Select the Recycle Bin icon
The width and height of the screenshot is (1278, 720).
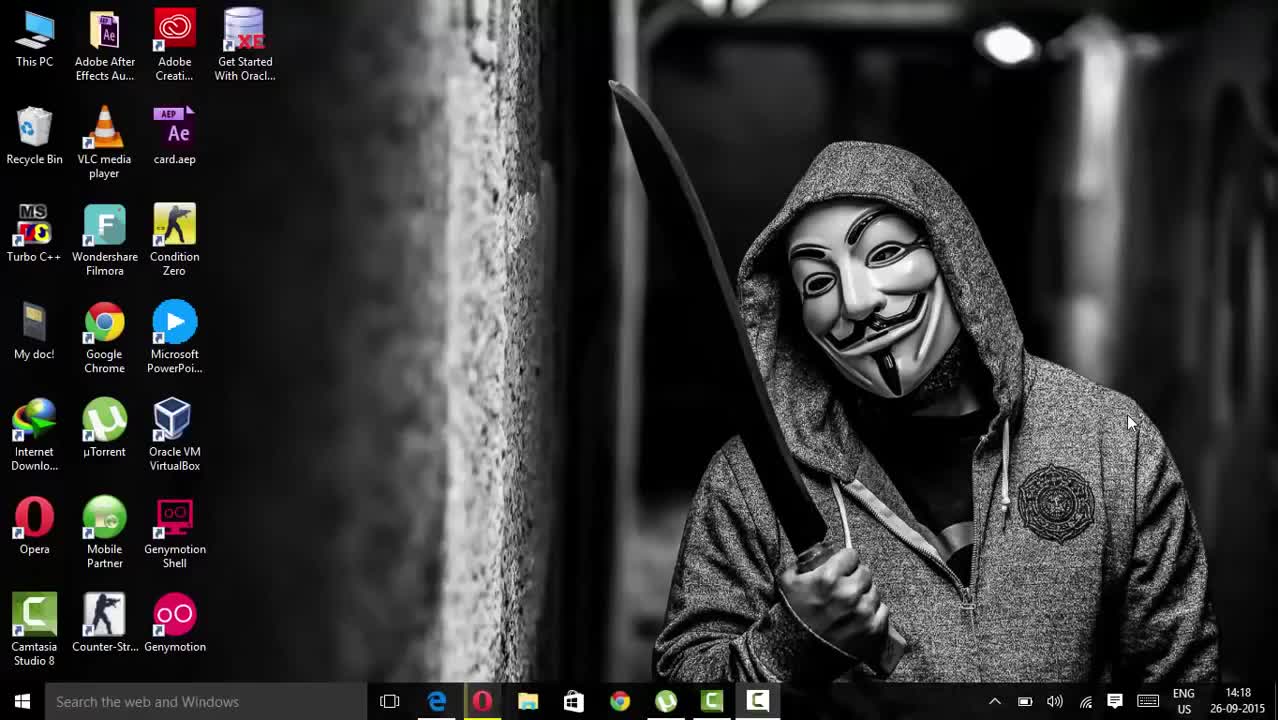[34, 137]
